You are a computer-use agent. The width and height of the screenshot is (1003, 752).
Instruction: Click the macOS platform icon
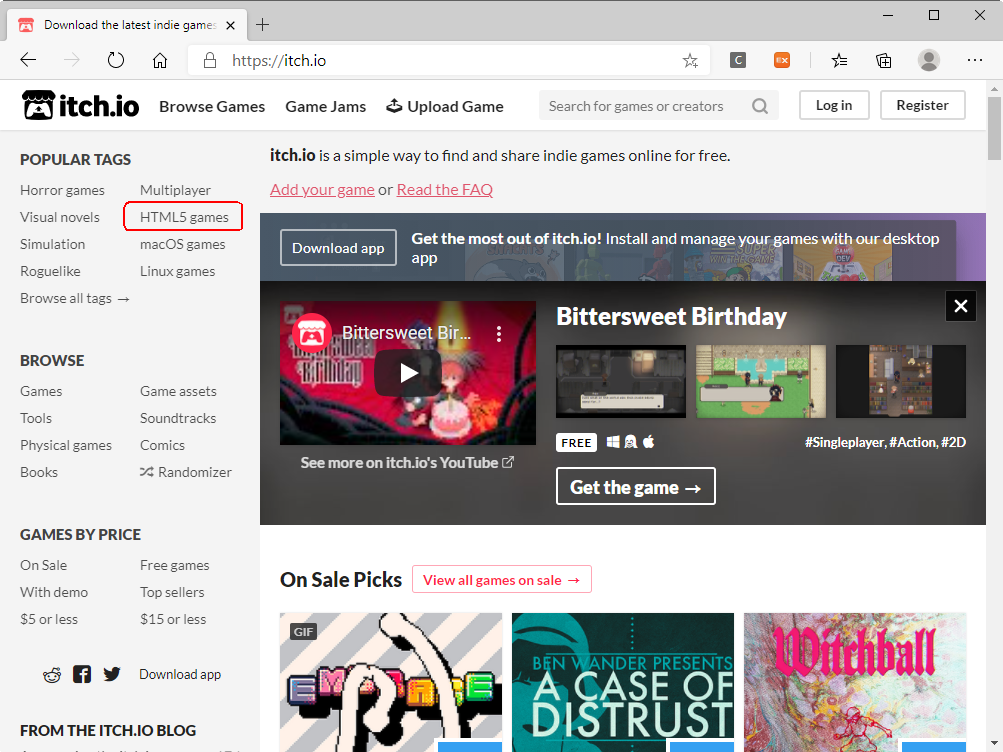(x=649, y=442)
